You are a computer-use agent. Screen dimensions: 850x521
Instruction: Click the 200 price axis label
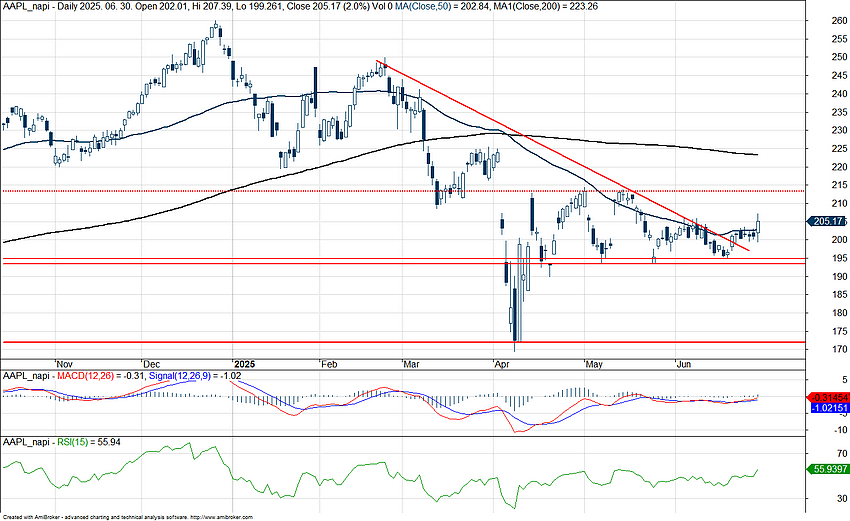click(x=839, y=240)
